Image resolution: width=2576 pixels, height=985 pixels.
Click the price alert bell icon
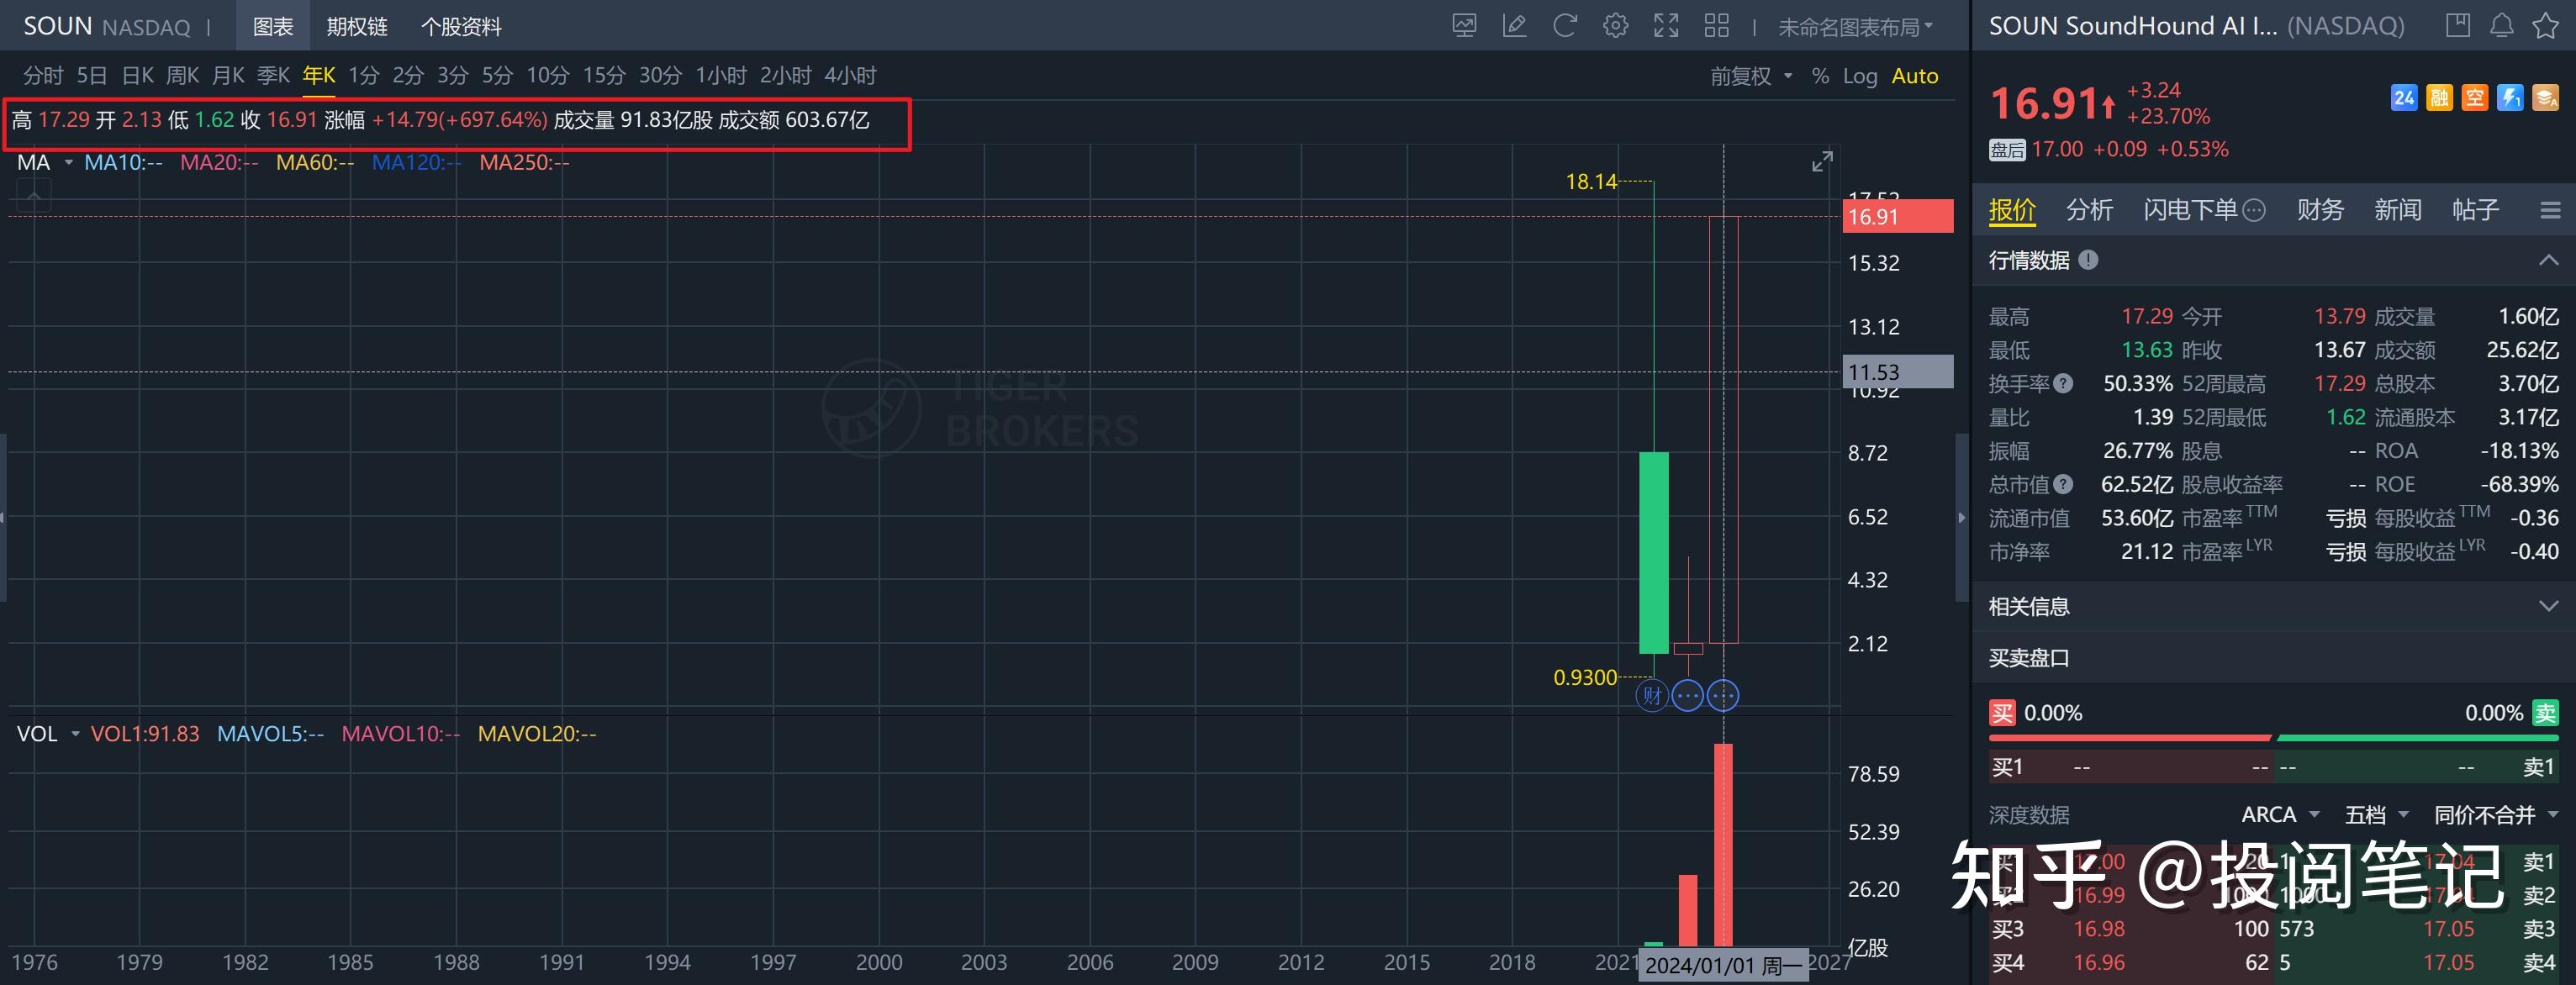(x=2501, y=26)
